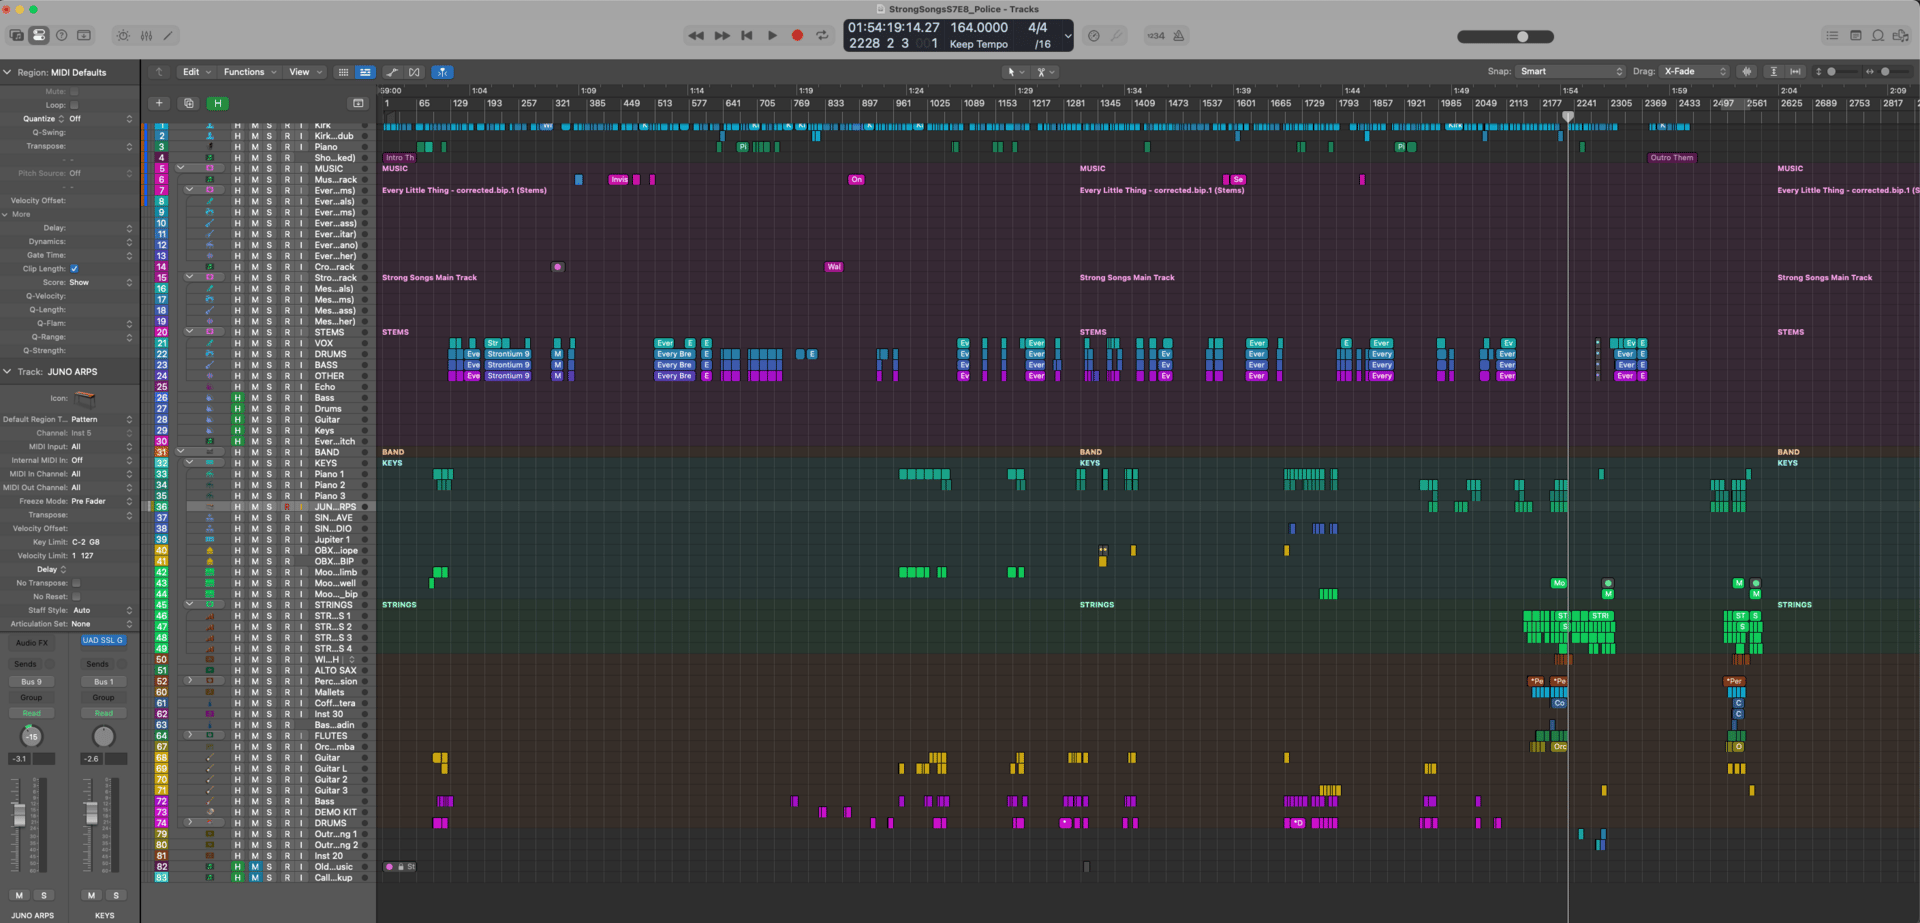Toggle the green Hide tracks H button

[217, 103]
